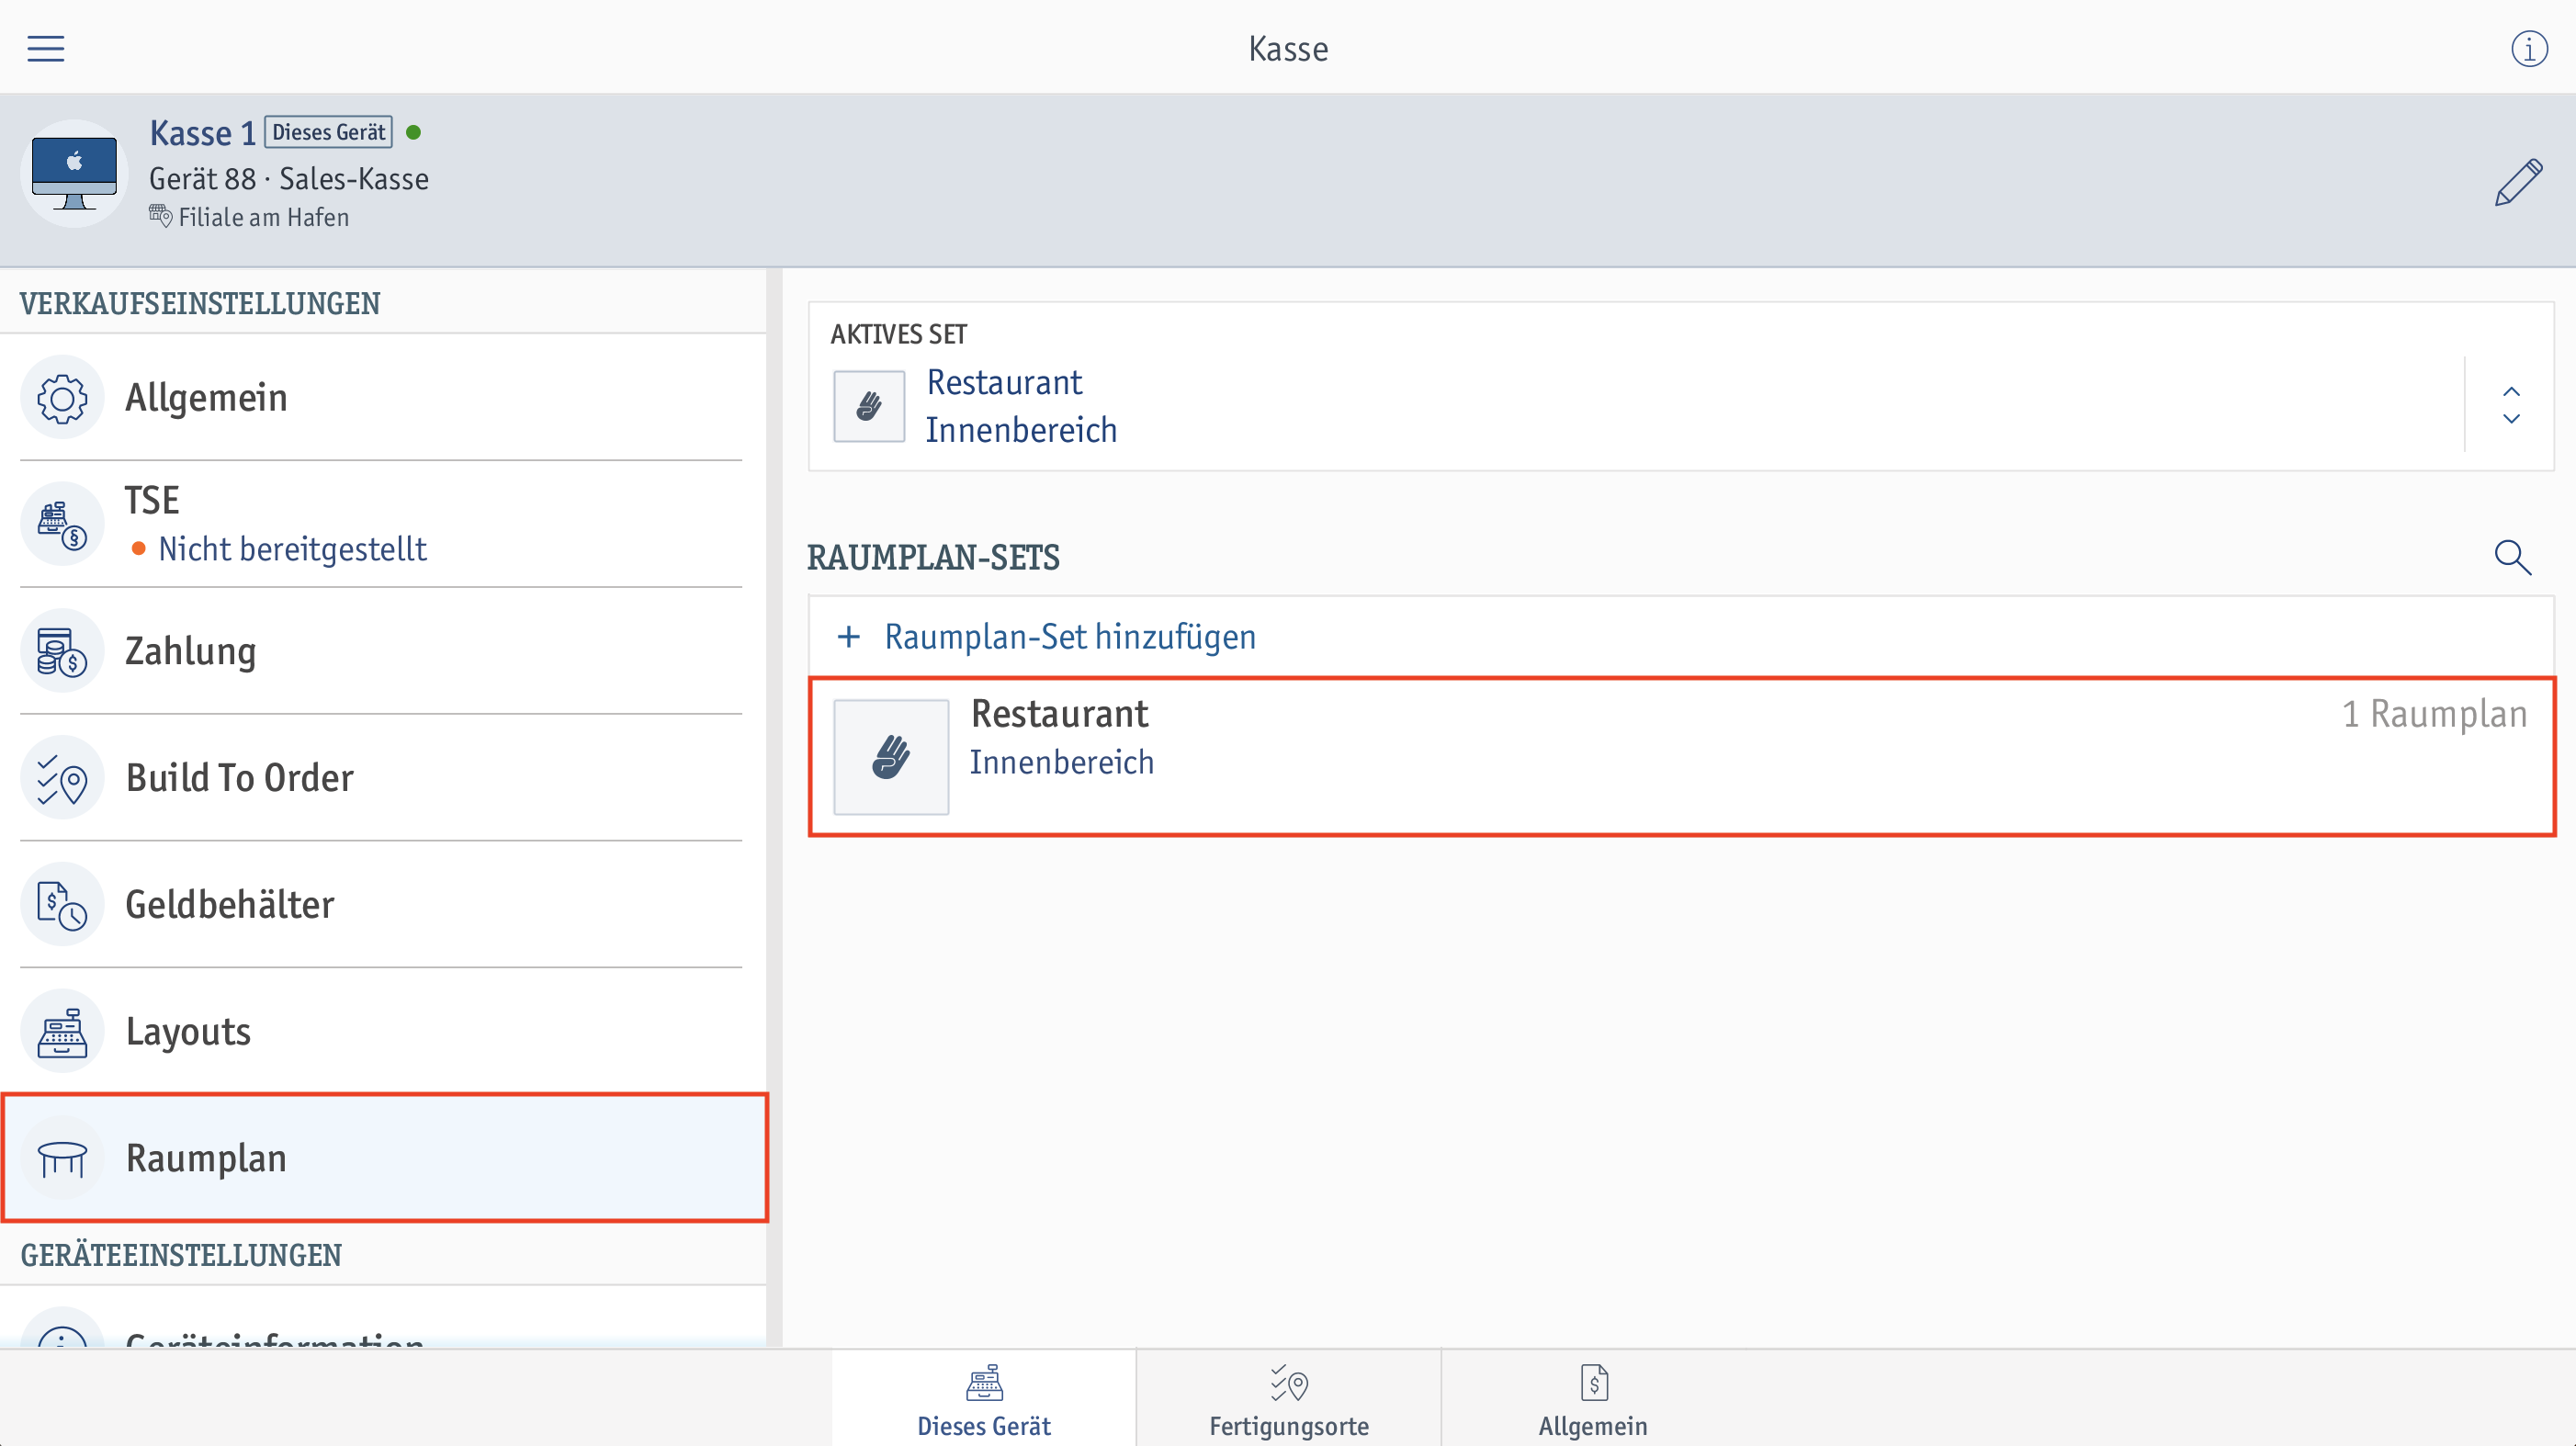Click Filiale am Hafen label
The width and height of the screenshot is (2576, 1446).
[264, 218]
